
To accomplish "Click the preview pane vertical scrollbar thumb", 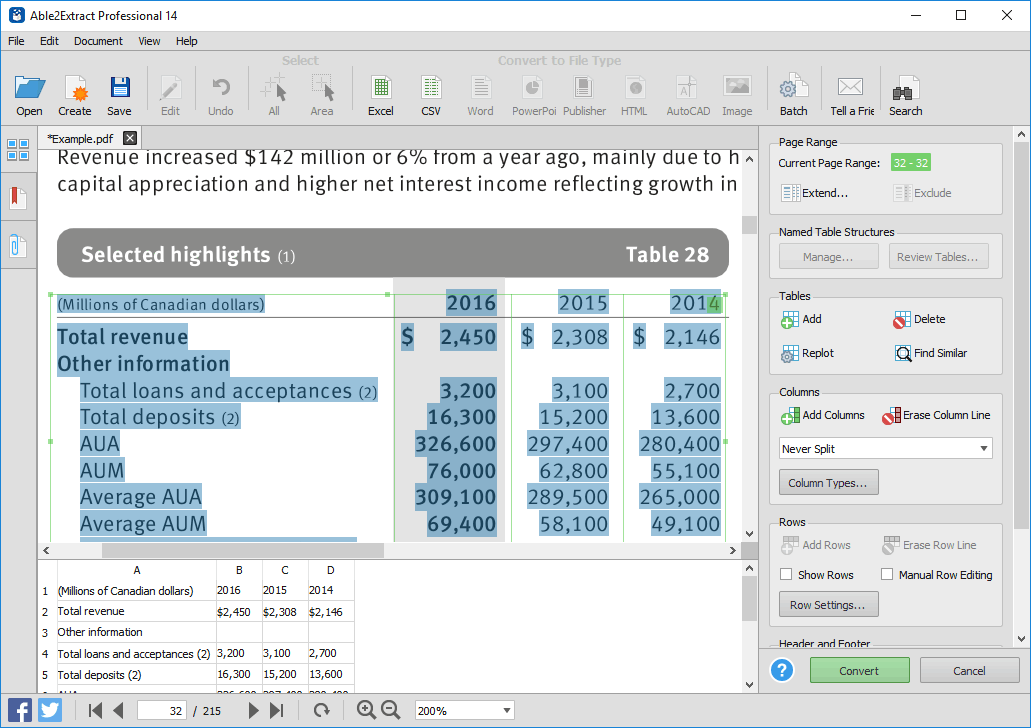I will [x=750, y=598].
